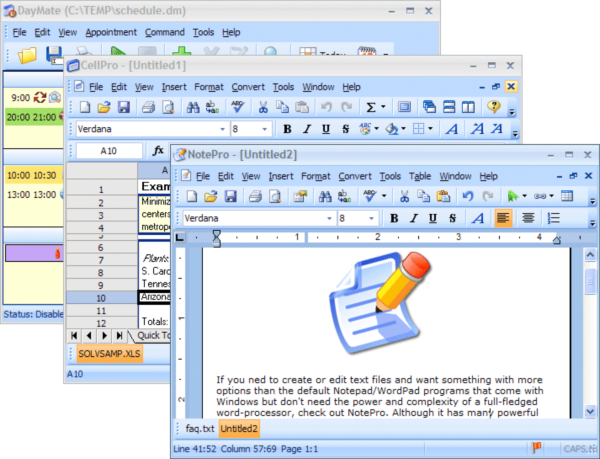Expand NotePro green picture insert dropdown arrow
Screen dimensions: 600x459
pyautogui.click(x=524, y=196)
